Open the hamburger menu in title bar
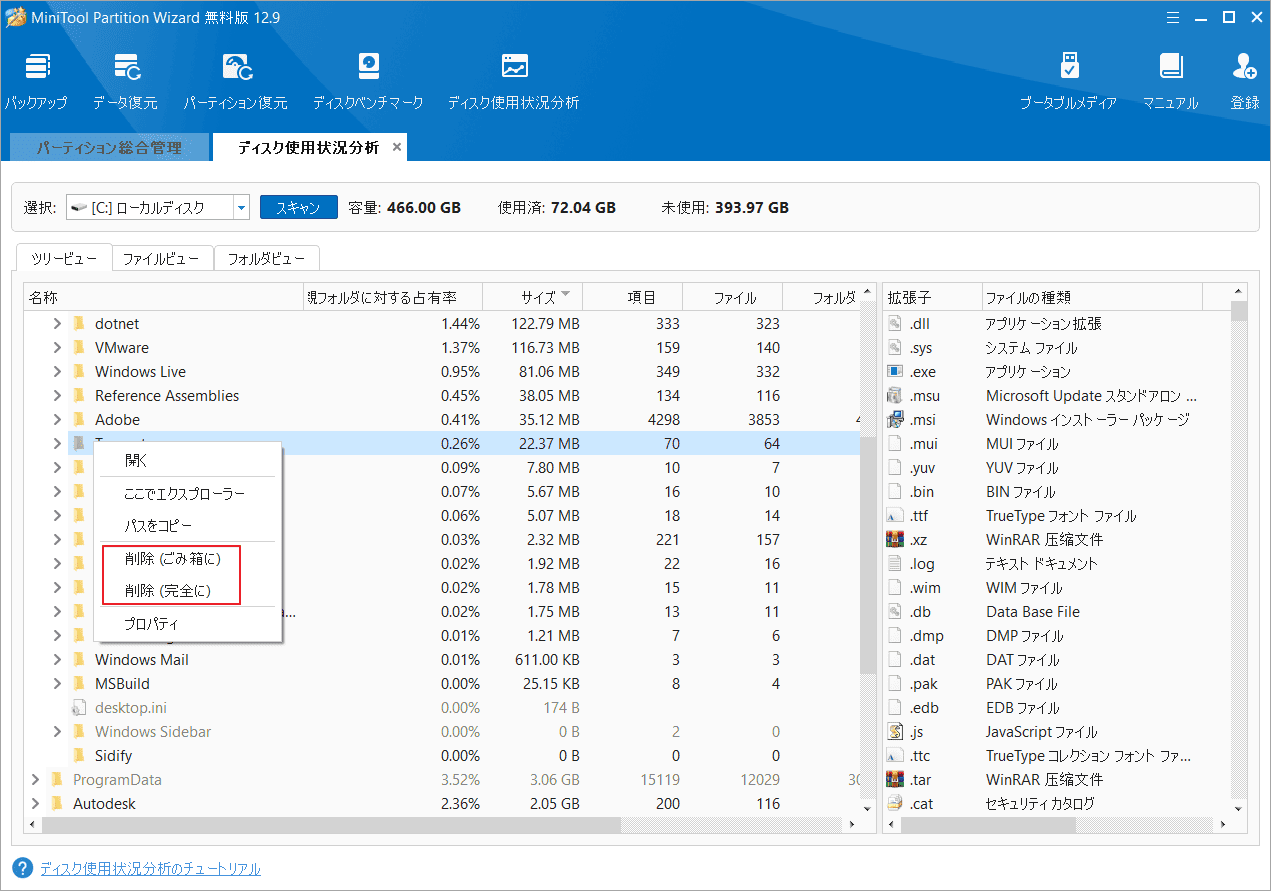Screen dimensions: 1271x891 pyautogui.click(x=1171, y=17)
